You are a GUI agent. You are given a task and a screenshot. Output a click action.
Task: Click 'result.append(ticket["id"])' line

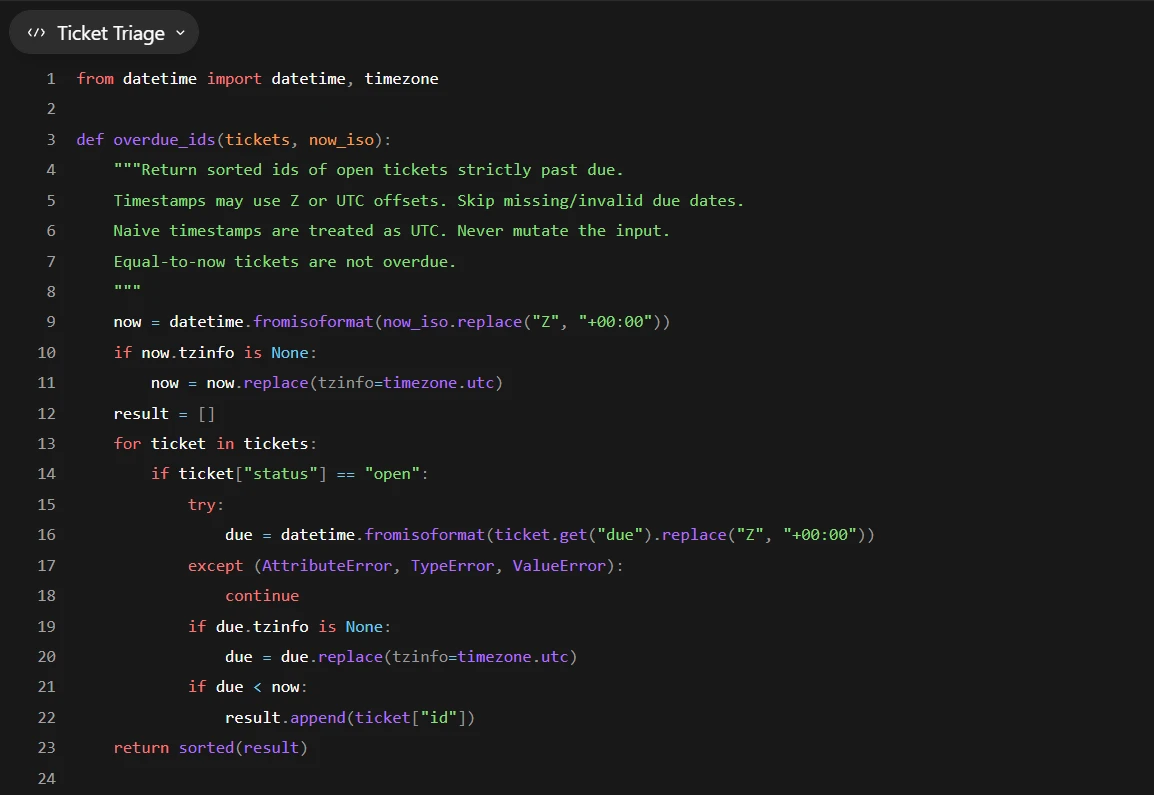[x=350, y=718]
